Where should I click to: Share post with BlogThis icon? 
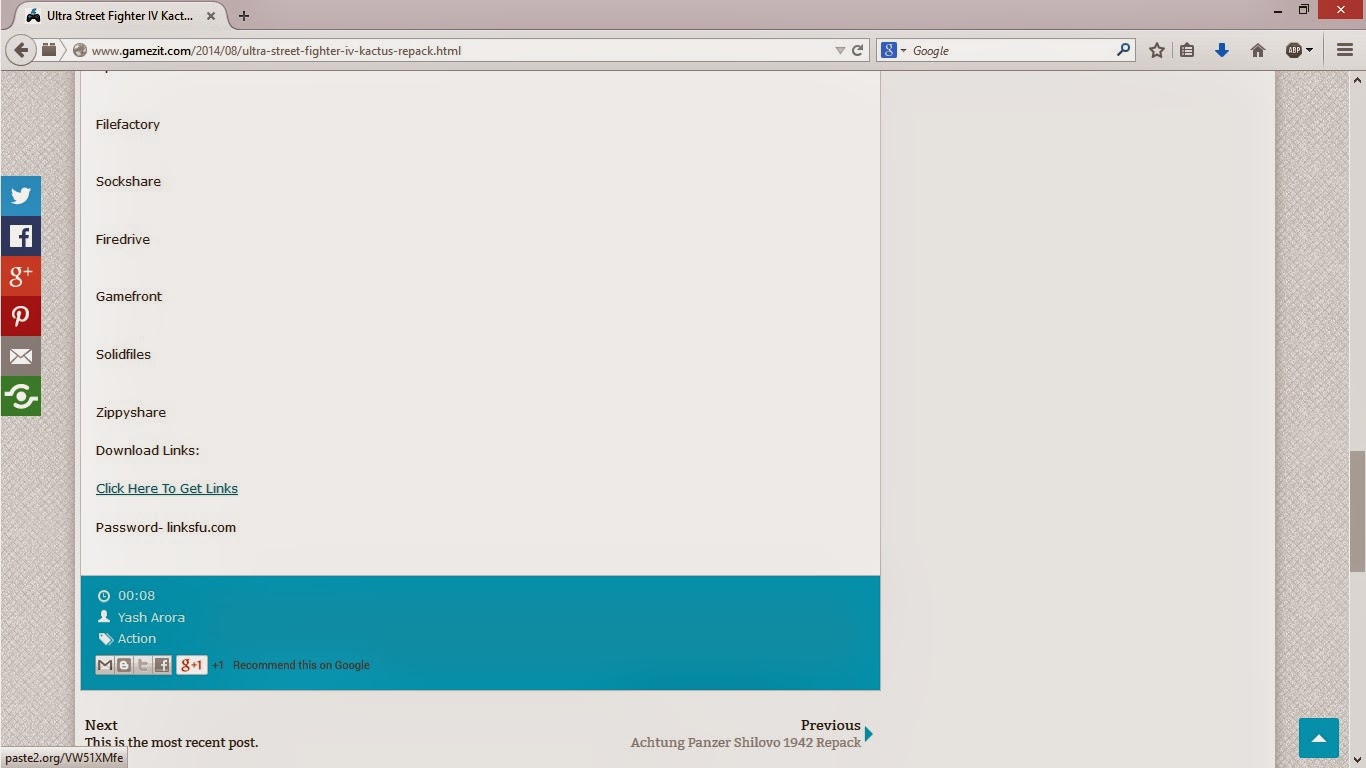pos(124,665)
